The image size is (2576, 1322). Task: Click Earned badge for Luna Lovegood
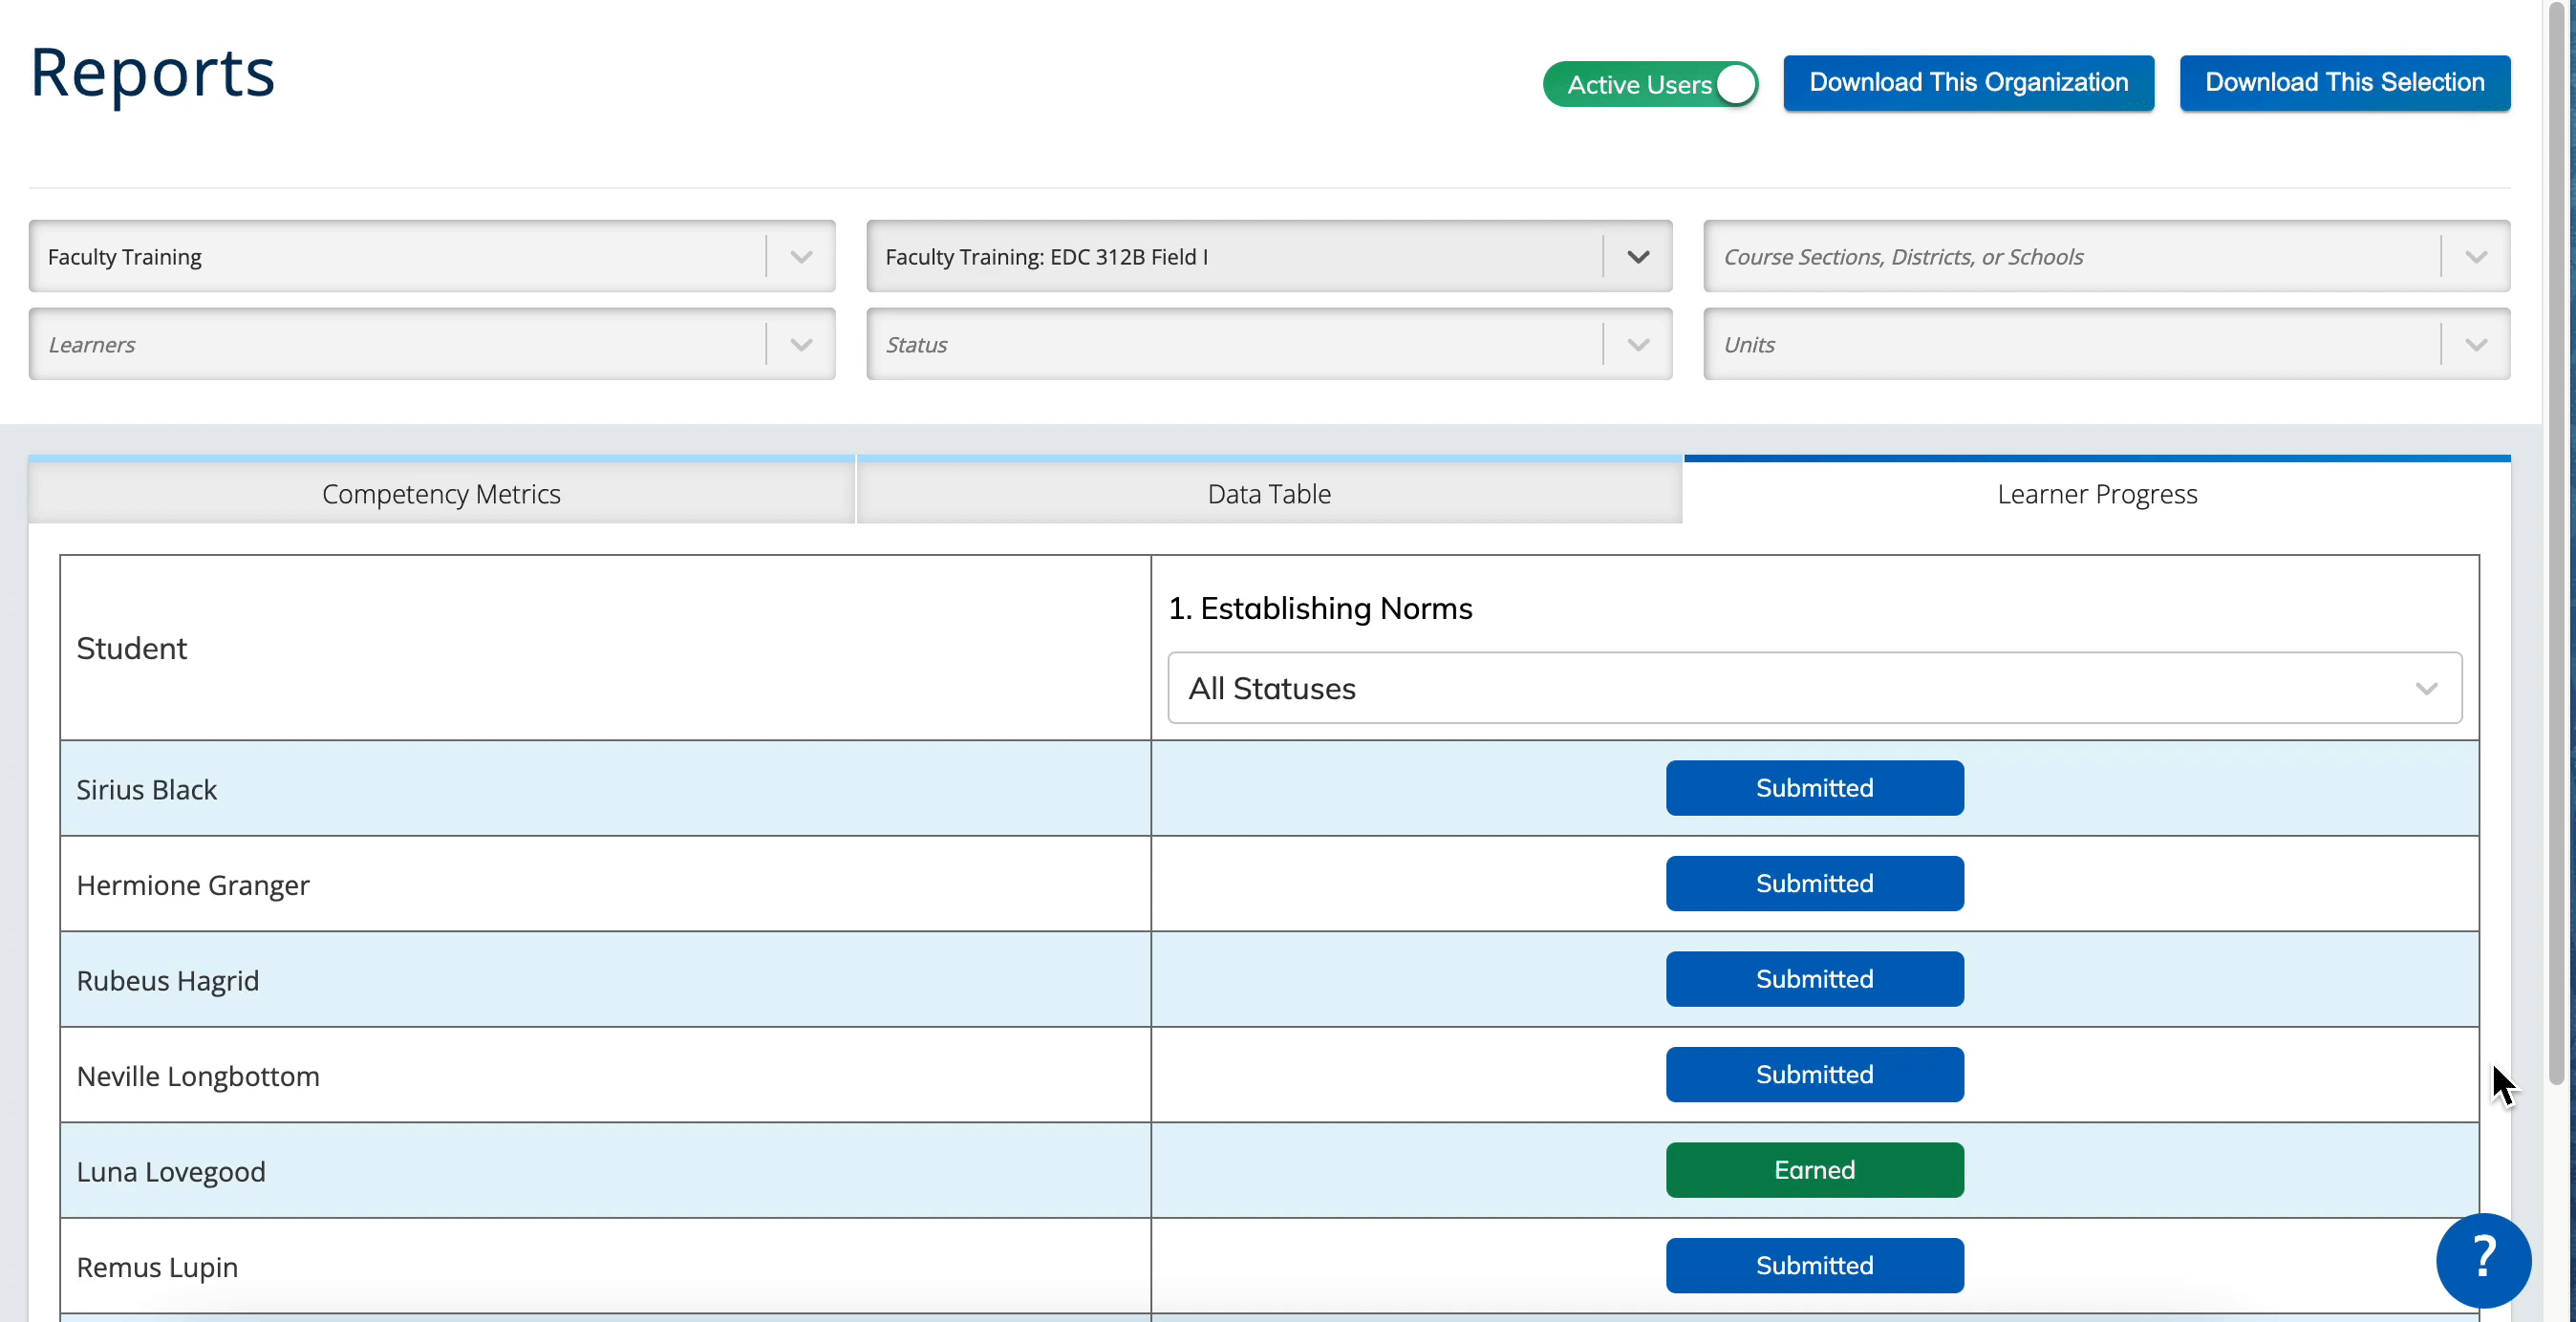(1814, 1170)
